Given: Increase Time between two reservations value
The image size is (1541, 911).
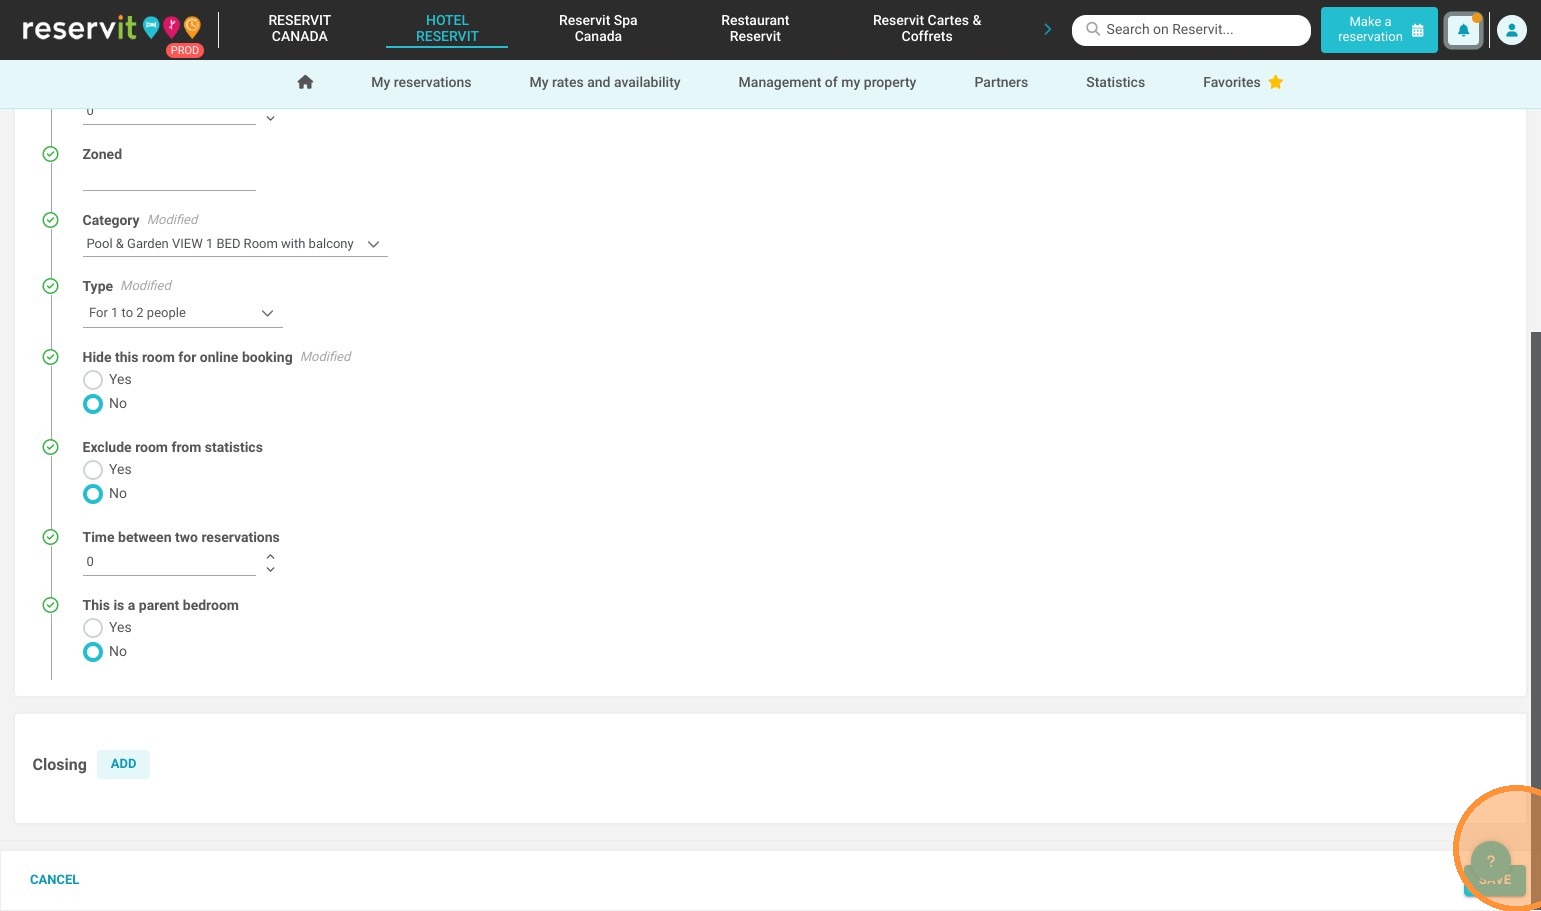Looking at the screenshot, I should click(270, 556).
